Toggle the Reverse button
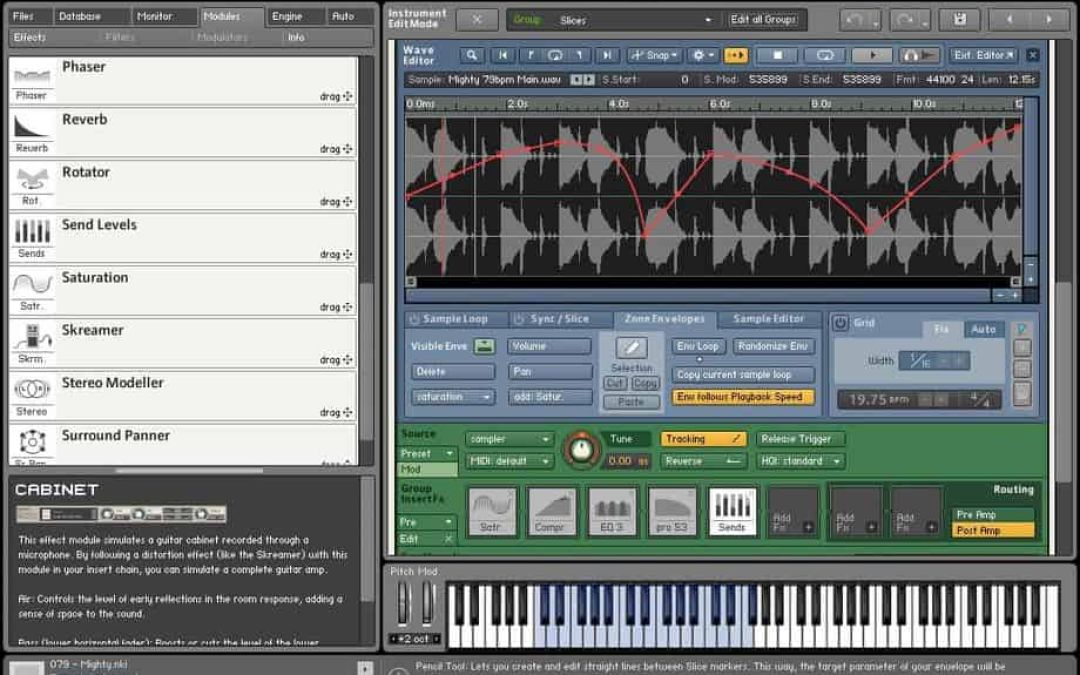Screen dimensions: 1080x675 703,461
